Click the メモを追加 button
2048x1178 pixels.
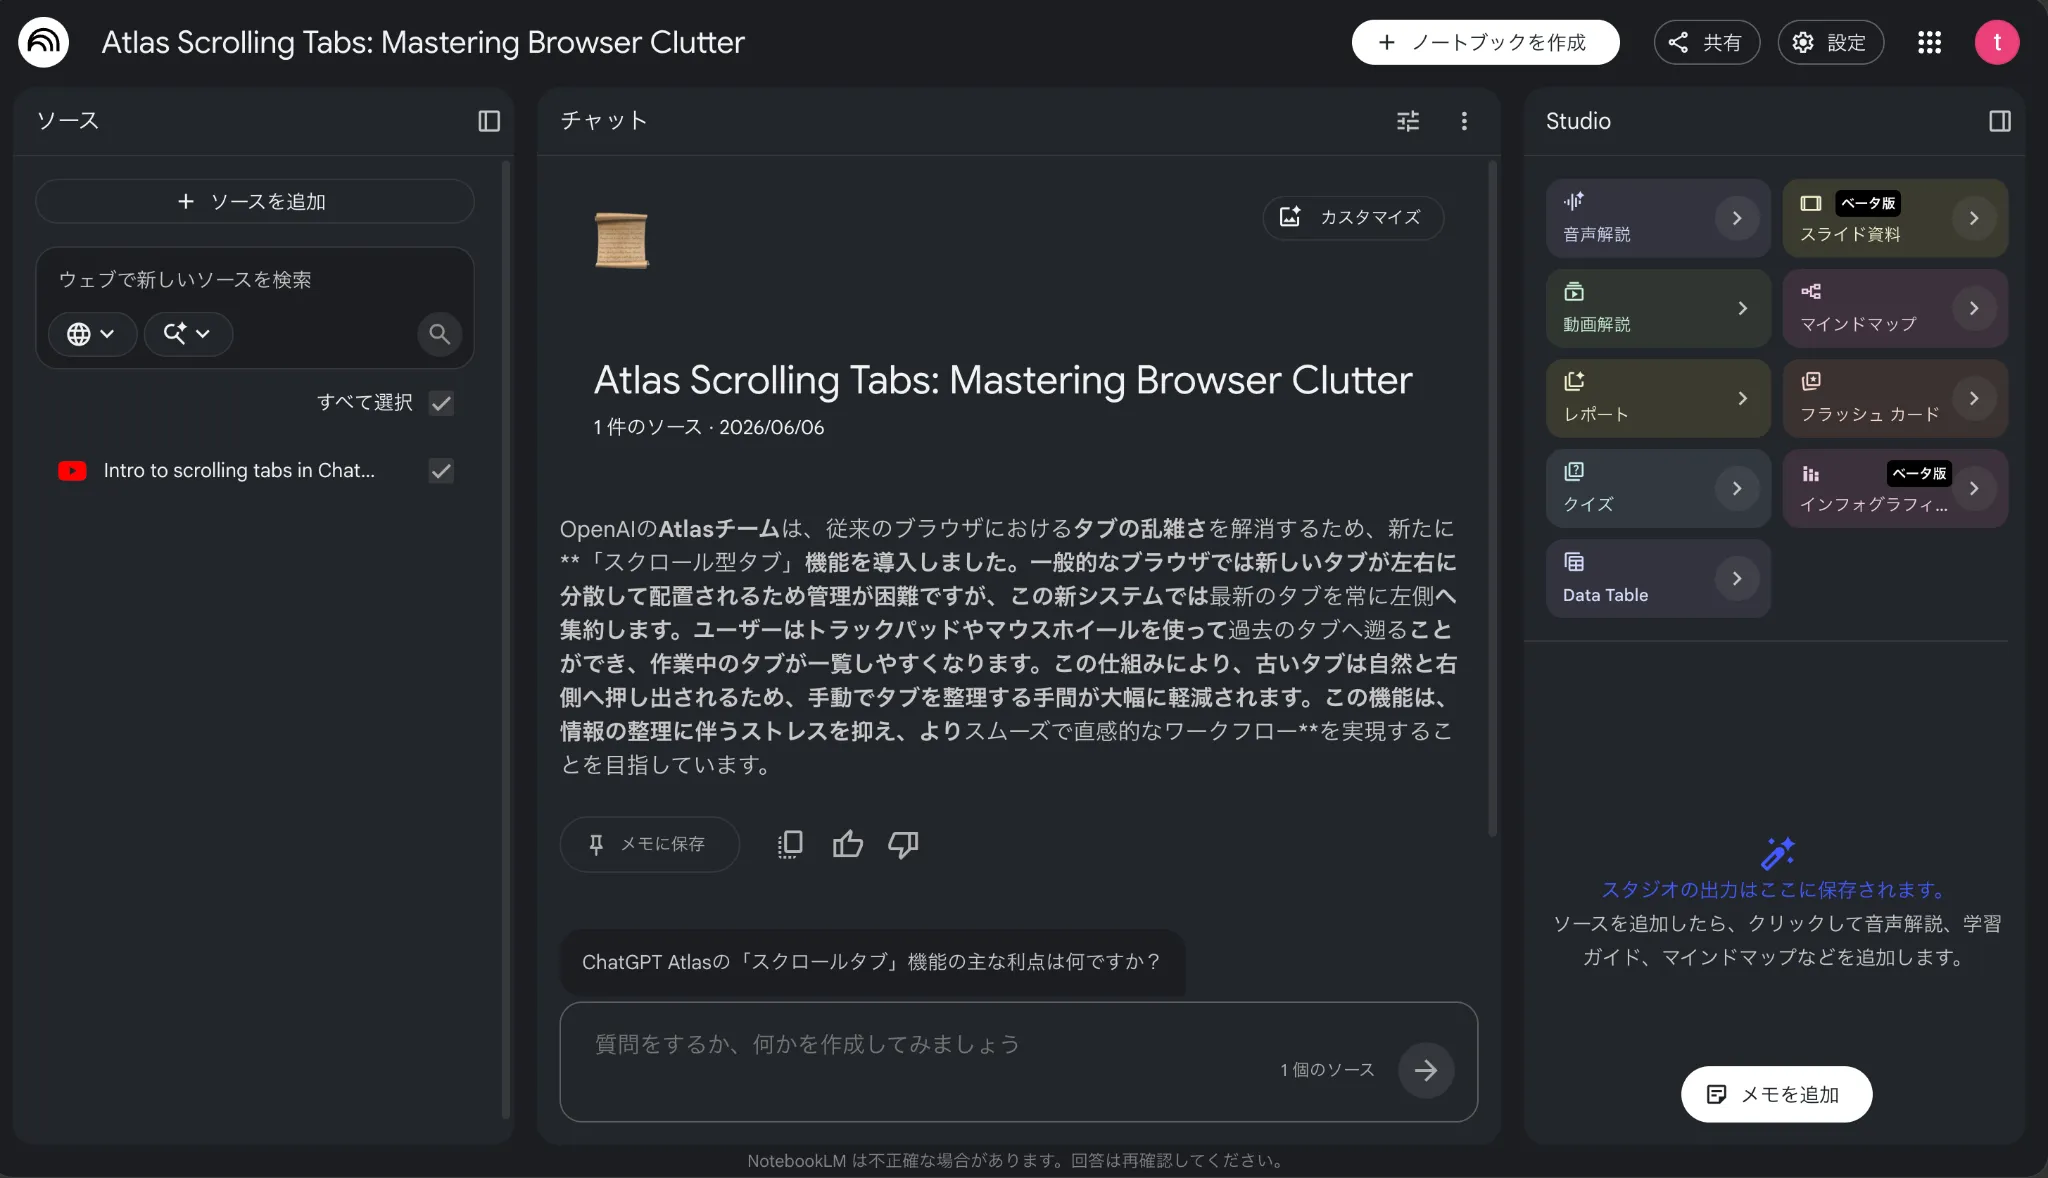[1776, 1094]
